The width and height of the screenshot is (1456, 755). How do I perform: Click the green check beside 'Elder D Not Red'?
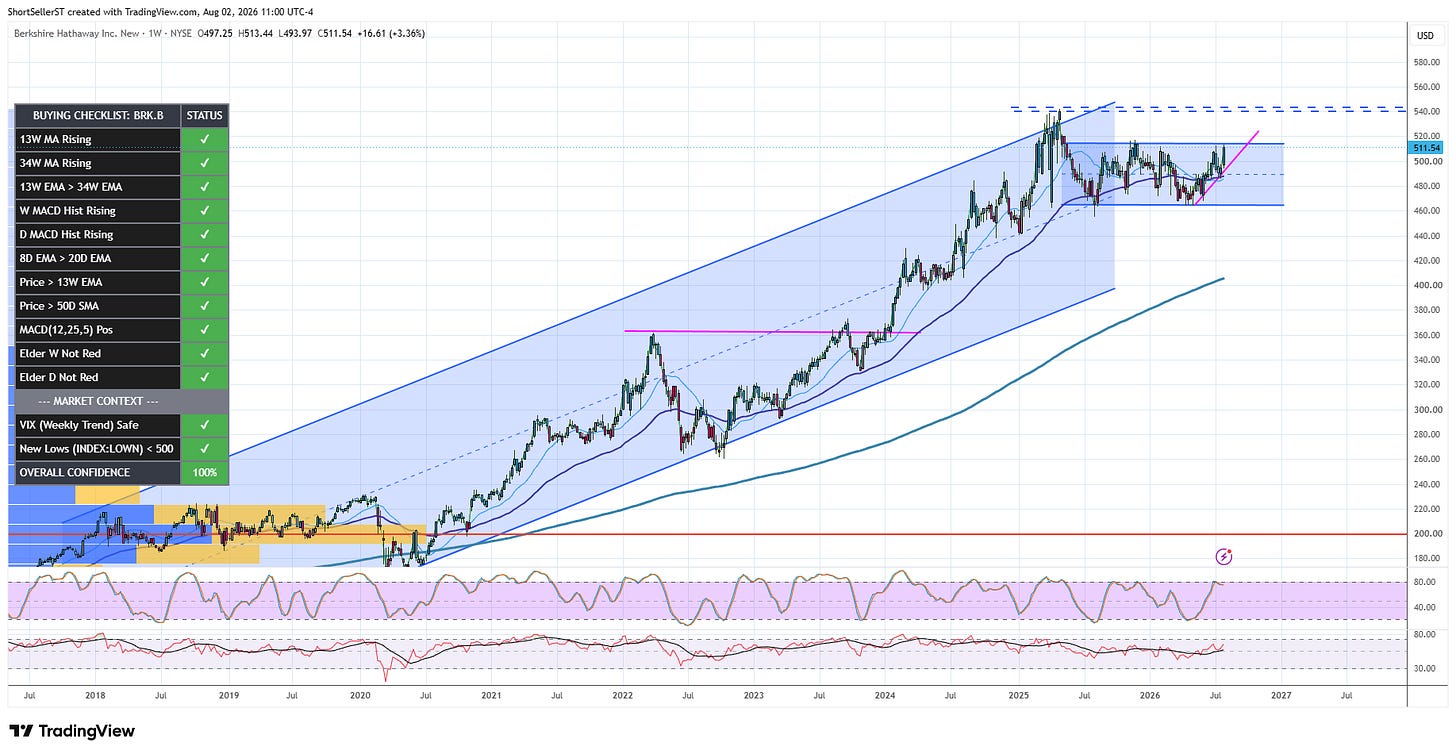[x=205, y=377]
